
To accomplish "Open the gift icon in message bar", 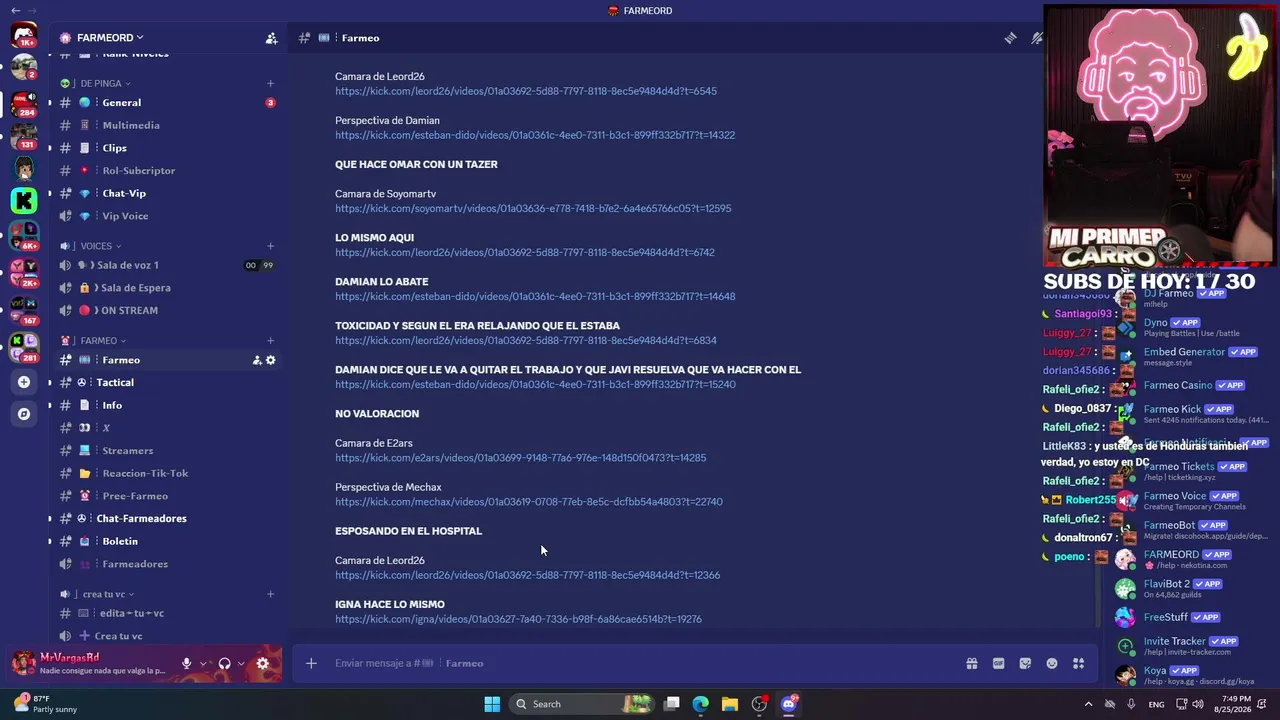I will coord(971,663).
